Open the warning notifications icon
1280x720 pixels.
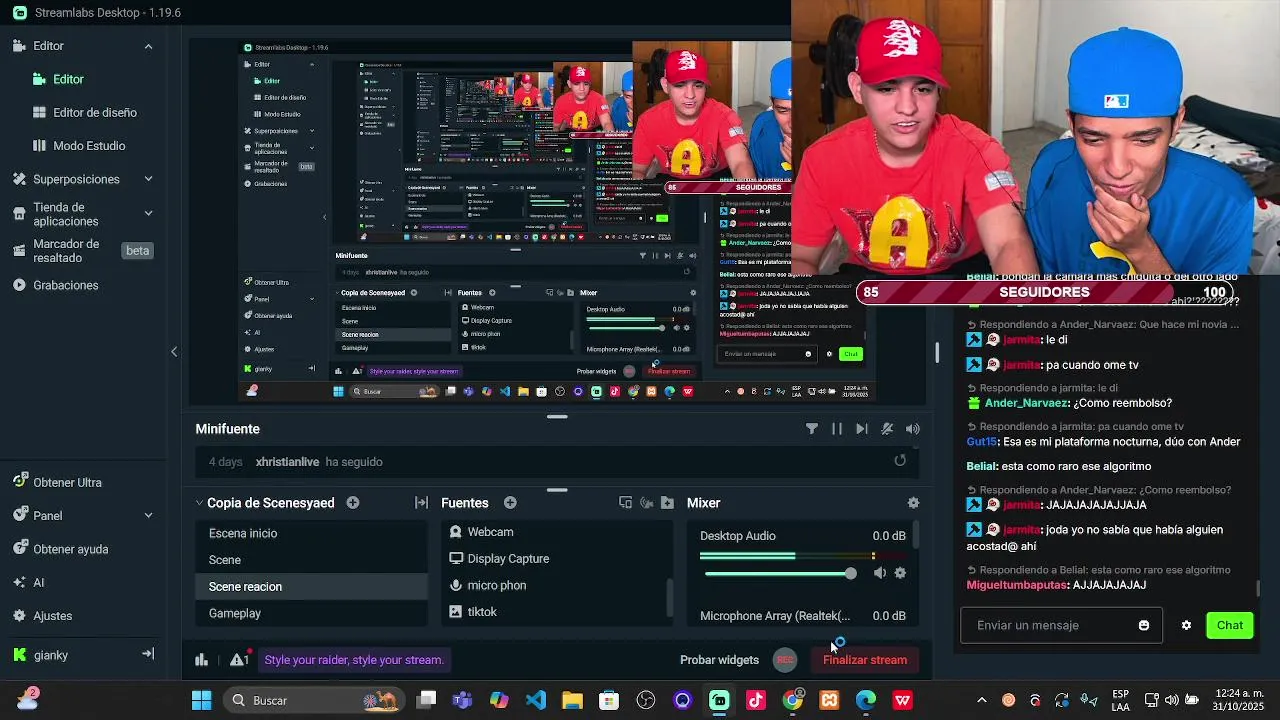[238, 660]
